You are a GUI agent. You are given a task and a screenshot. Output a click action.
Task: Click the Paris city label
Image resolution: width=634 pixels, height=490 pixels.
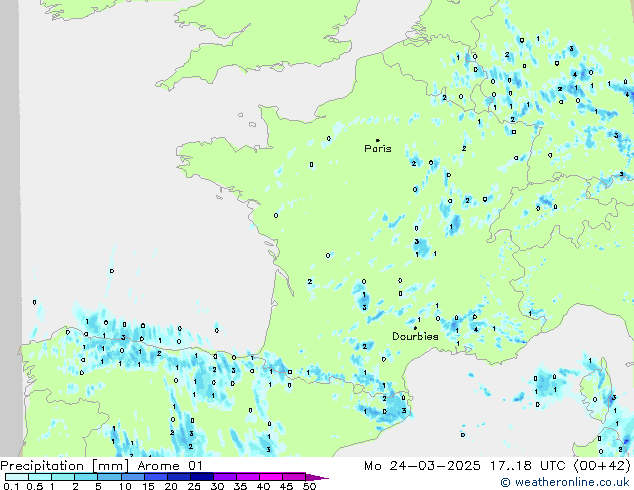coord(378,149)
